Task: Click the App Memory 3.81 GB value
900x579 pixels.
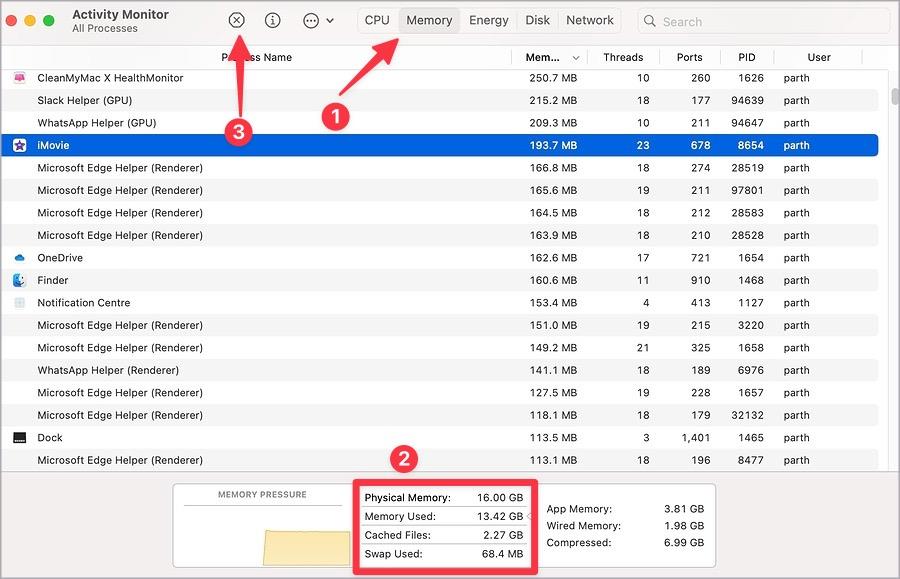Action: coord(684,508)
